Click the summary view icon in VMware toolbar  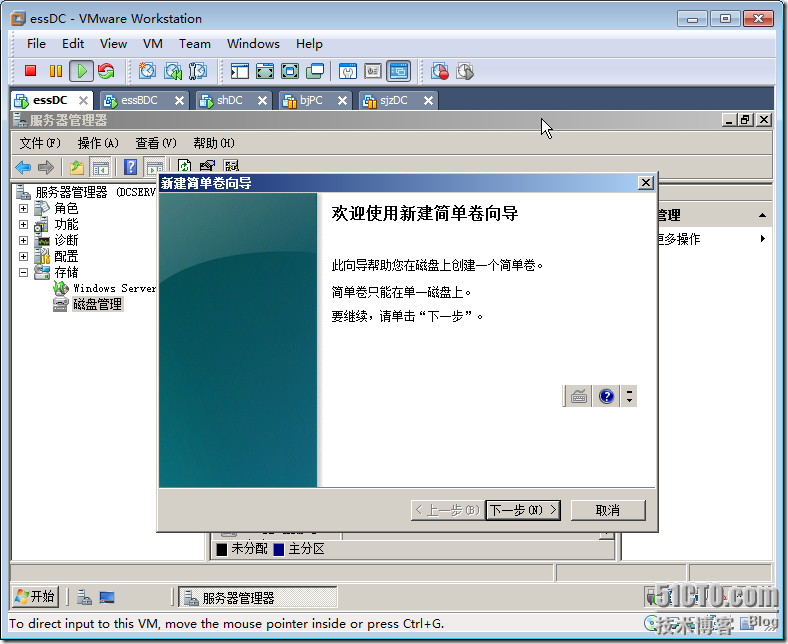pyautogui.click(x=348, y=71)
